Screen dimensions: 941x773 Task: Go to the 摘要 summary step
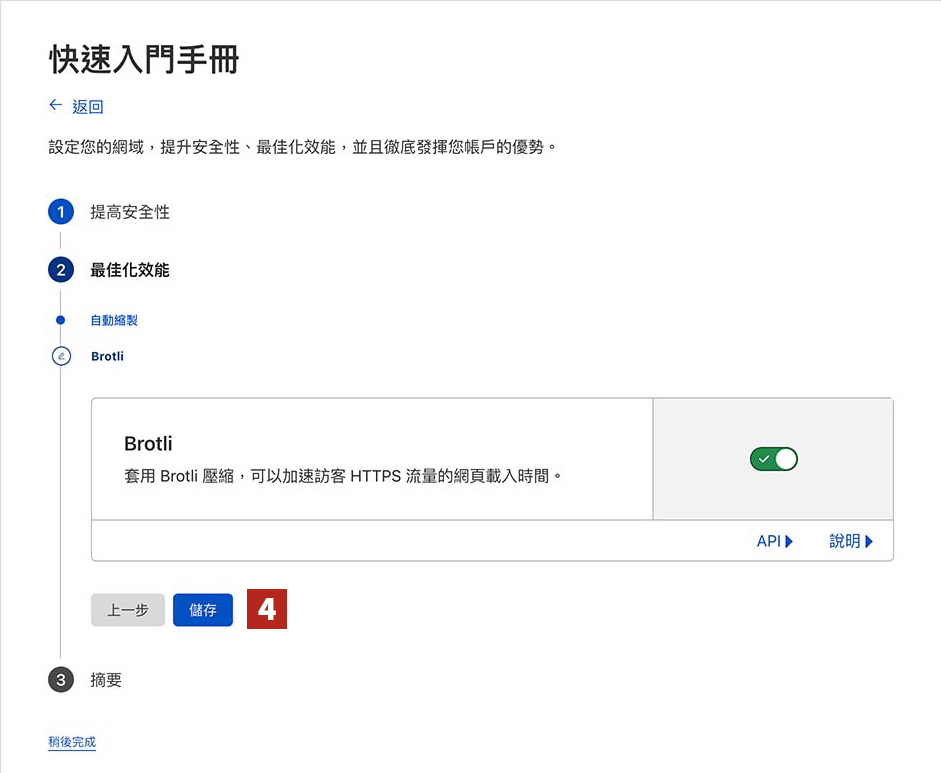coord(106,680)
